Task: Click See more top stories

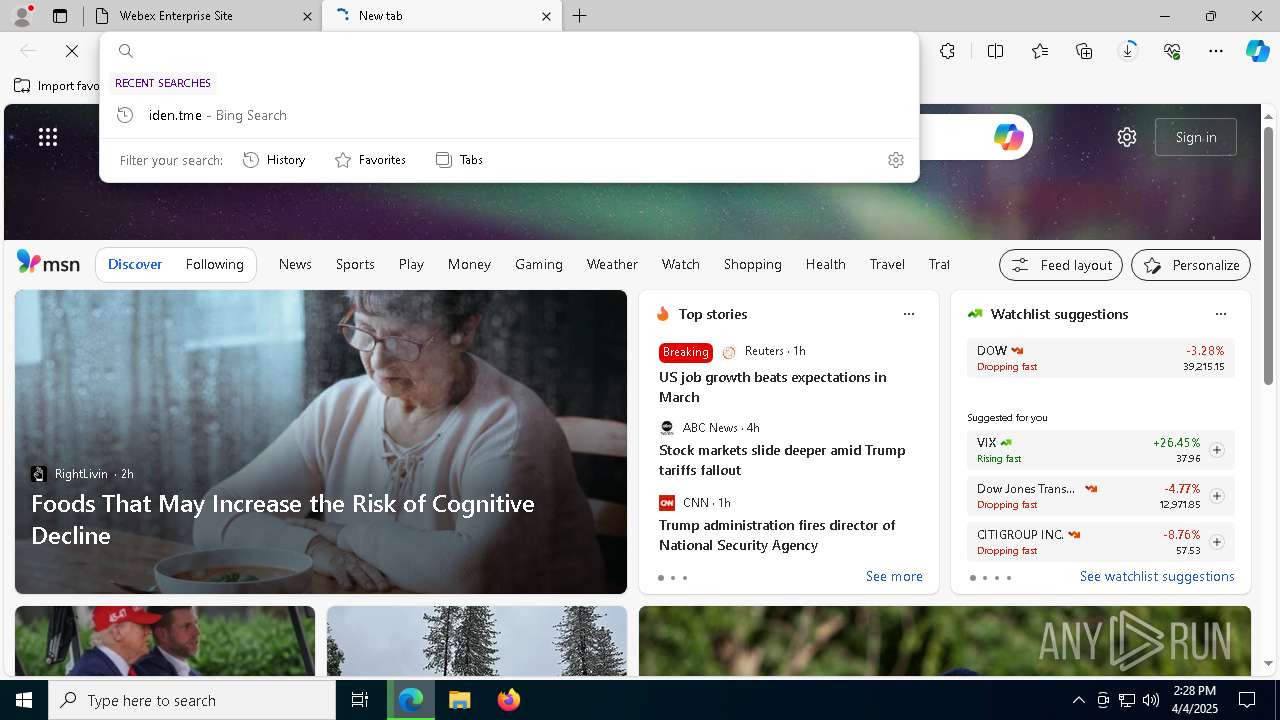Action: [894, 576]
